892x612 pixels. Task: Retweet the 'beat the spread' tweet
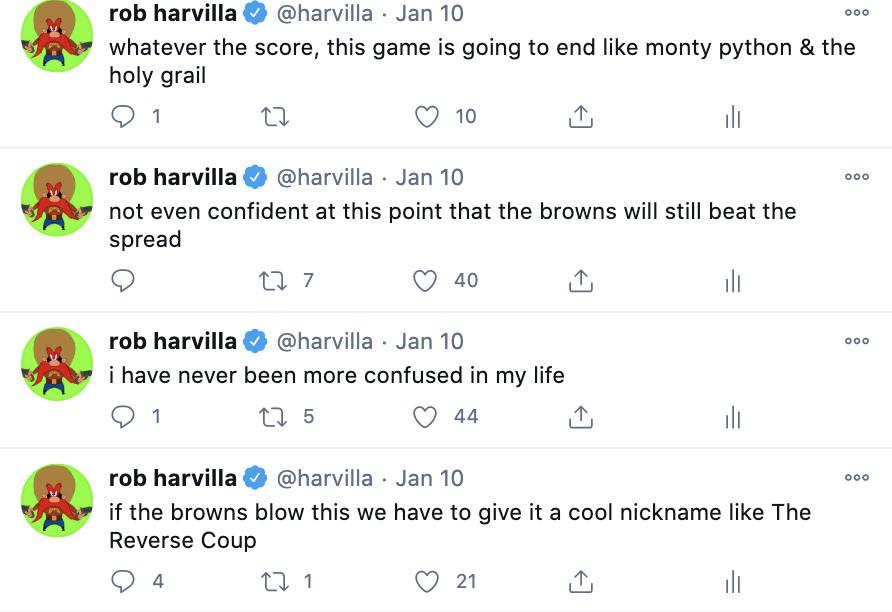274,281
